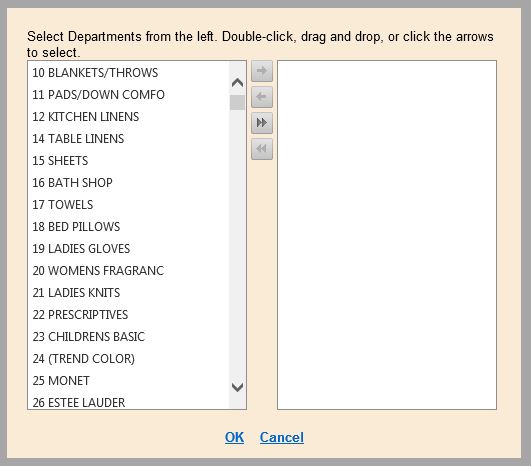
Task: Dismiss dialog with the Cancel link
Action: [x=282, y=437]
